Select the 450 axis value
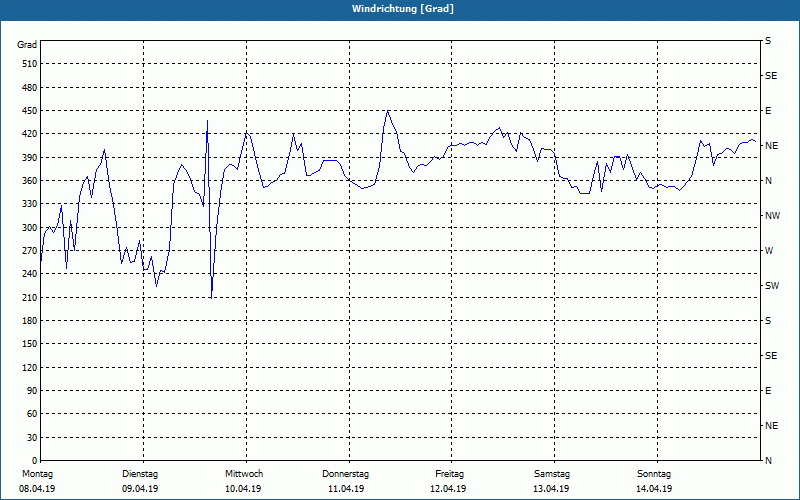The height and width of the screenshot is (500, 800). click(x=30, y=111)
